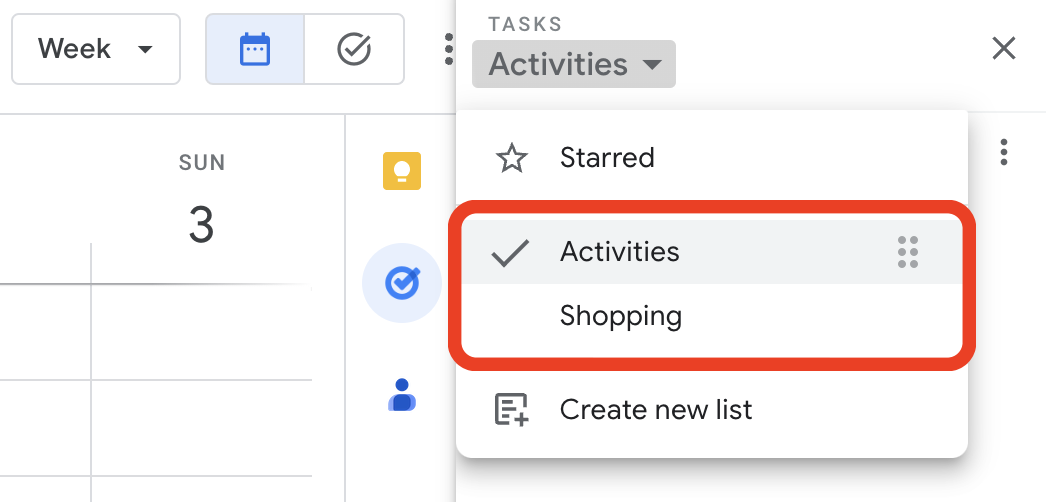Select the Activities list entry

click(x=712, y=252)
